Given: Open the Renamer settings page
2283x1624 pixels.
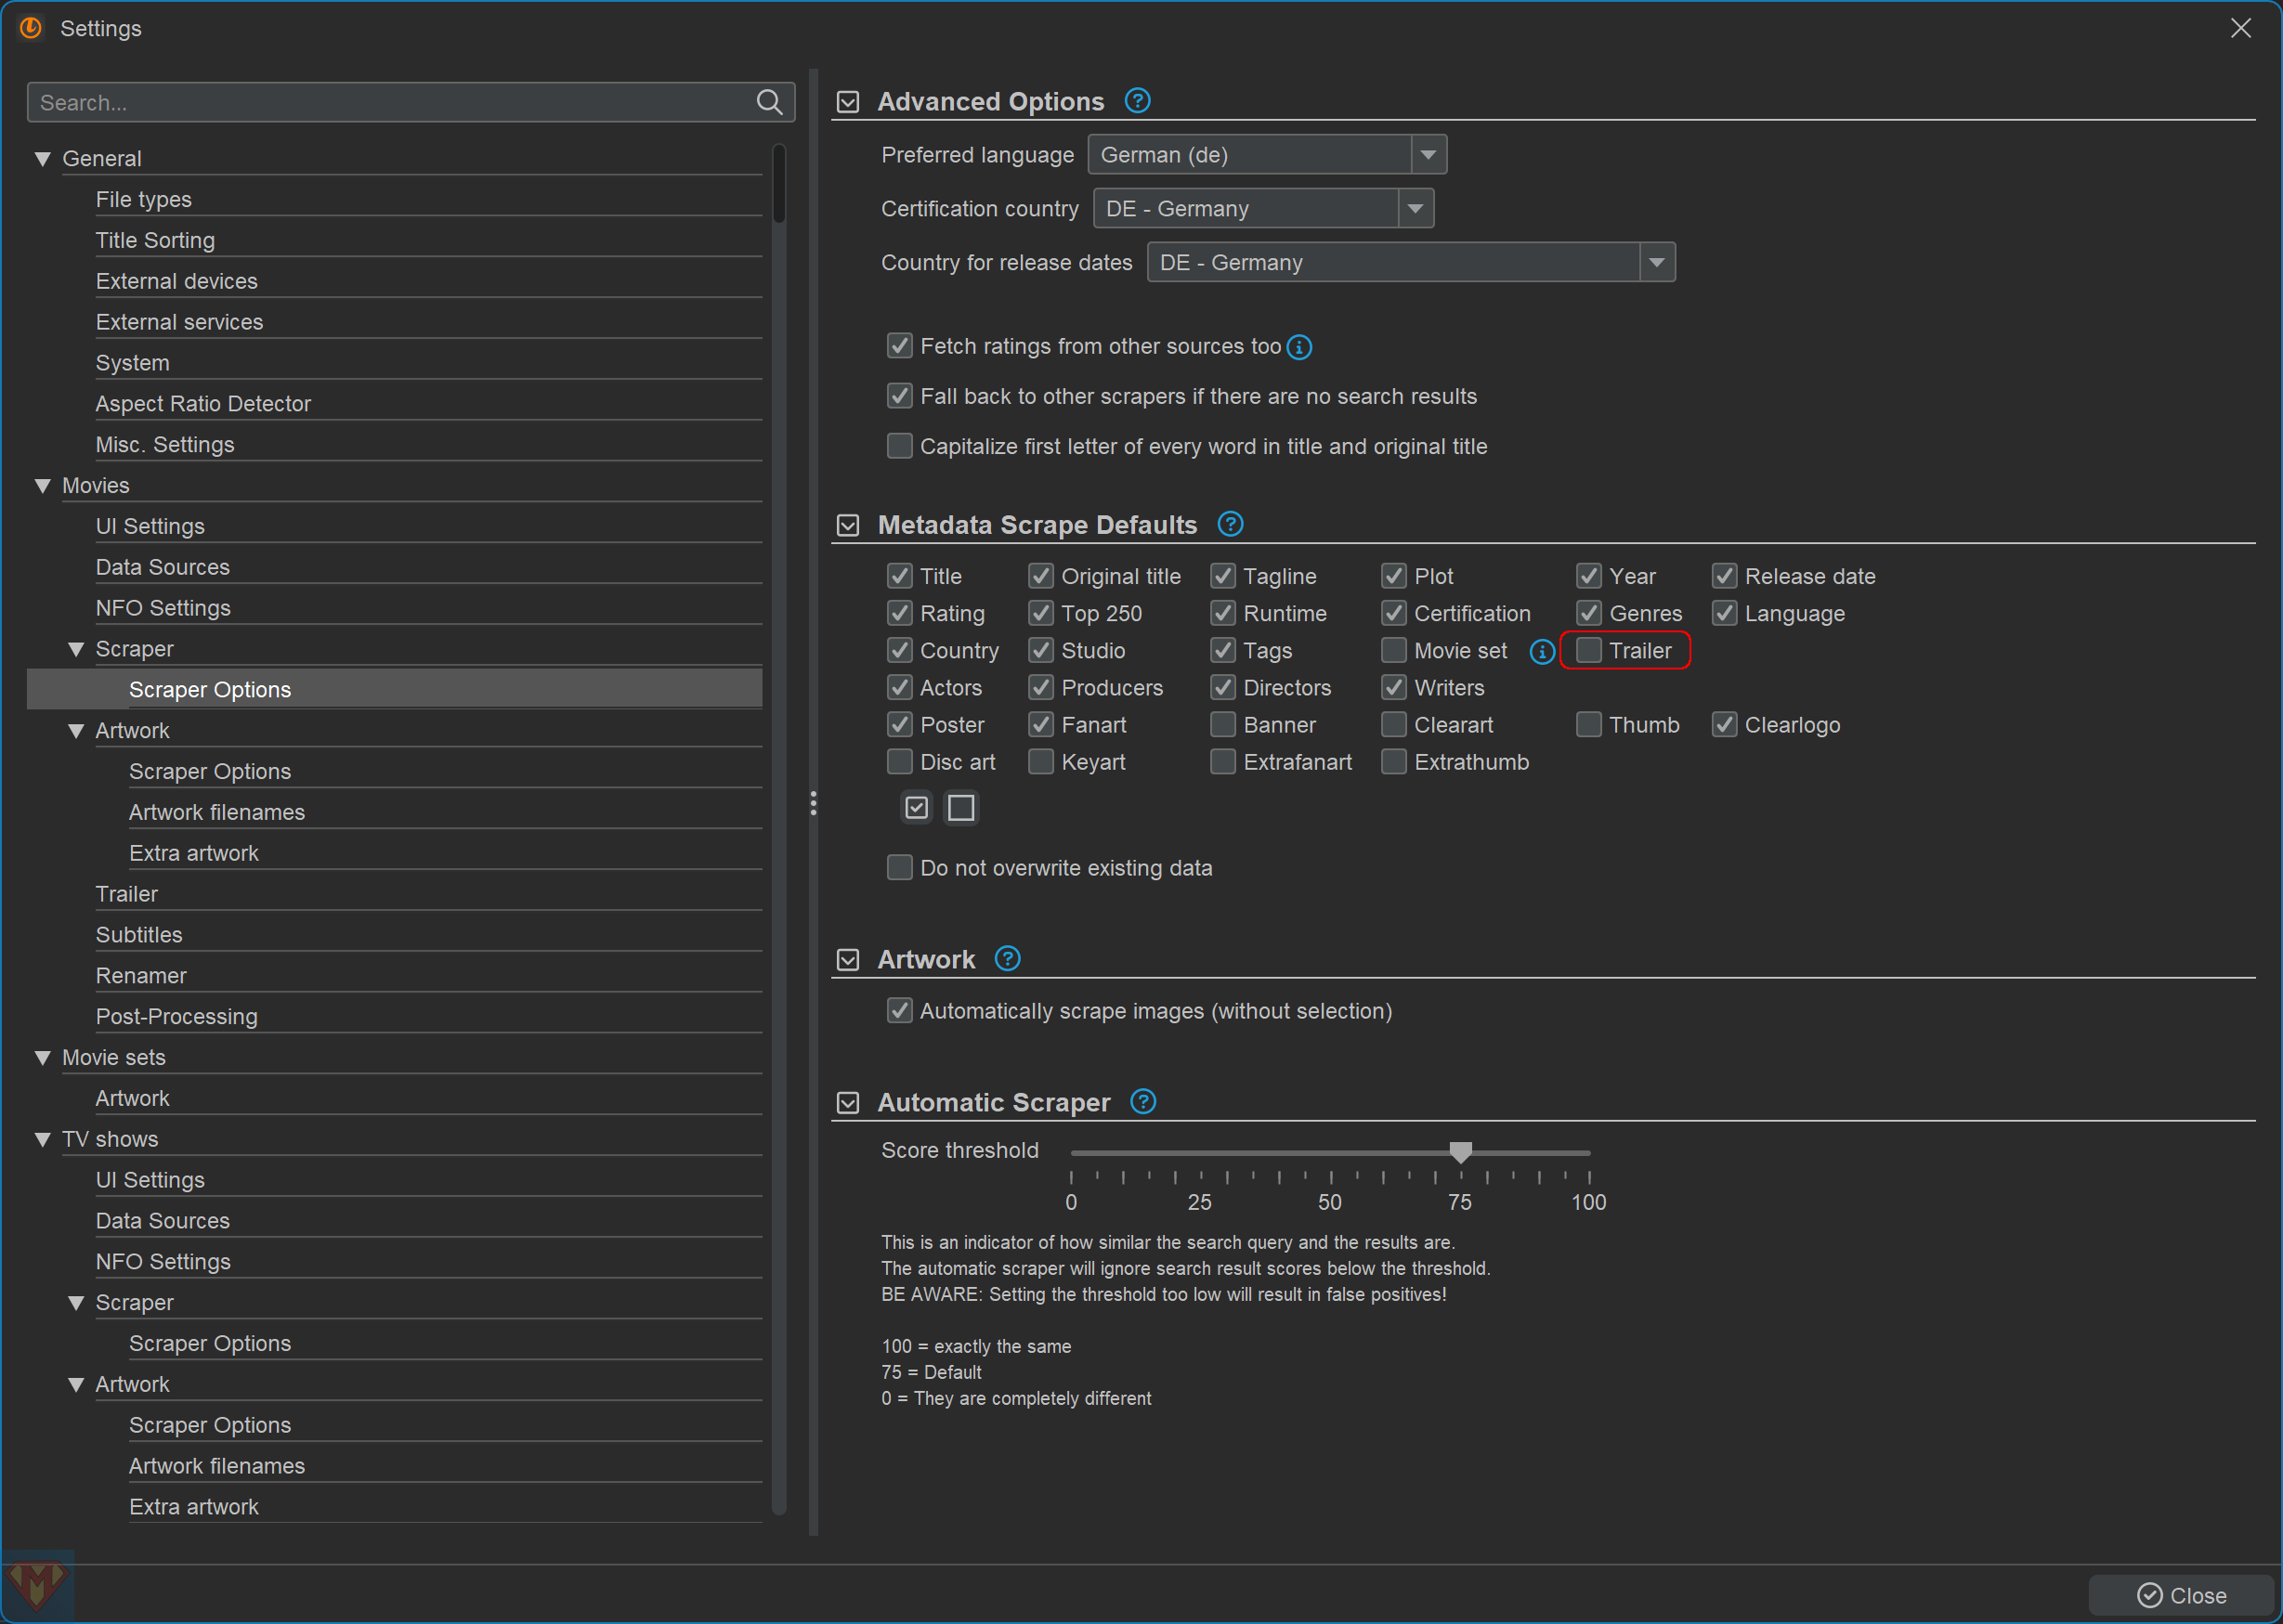Looking at the screenshot, I should pyautogui.click(x=141, y=975).
